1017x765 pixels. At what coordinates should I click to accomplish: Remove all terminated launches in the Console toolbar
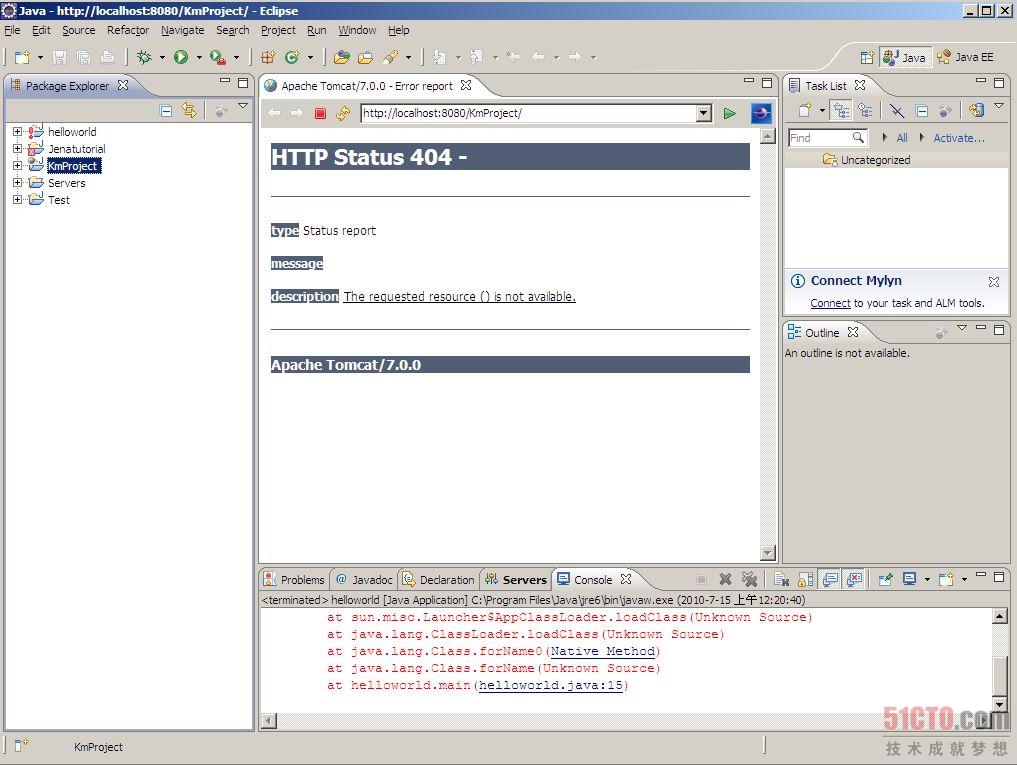(x=747, y=579)
